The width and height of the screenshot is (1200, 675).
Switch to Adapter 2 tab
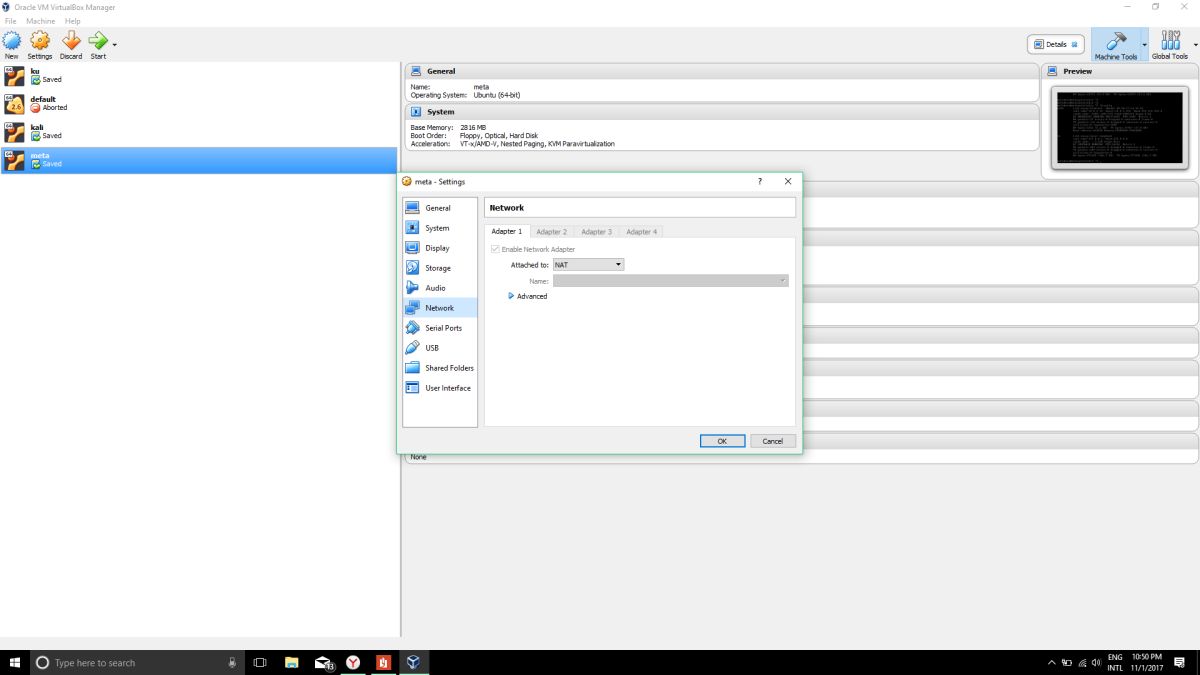click(551, 231)
